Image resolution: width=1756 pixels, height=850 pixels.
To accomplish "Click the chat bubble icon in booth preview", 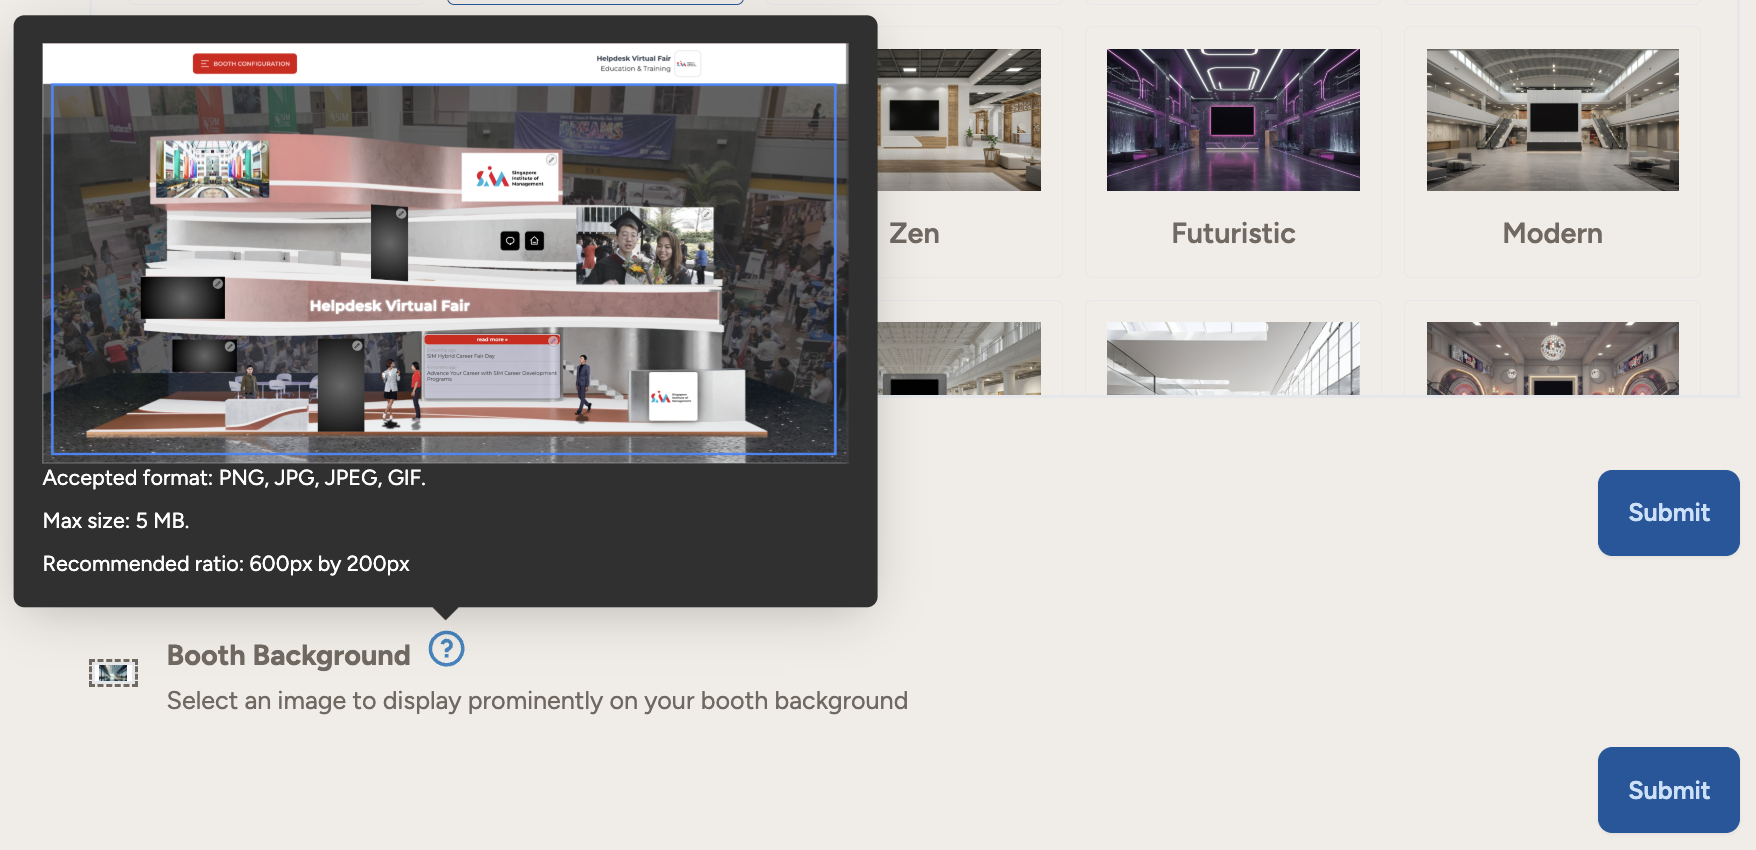I will click(510, 241).
